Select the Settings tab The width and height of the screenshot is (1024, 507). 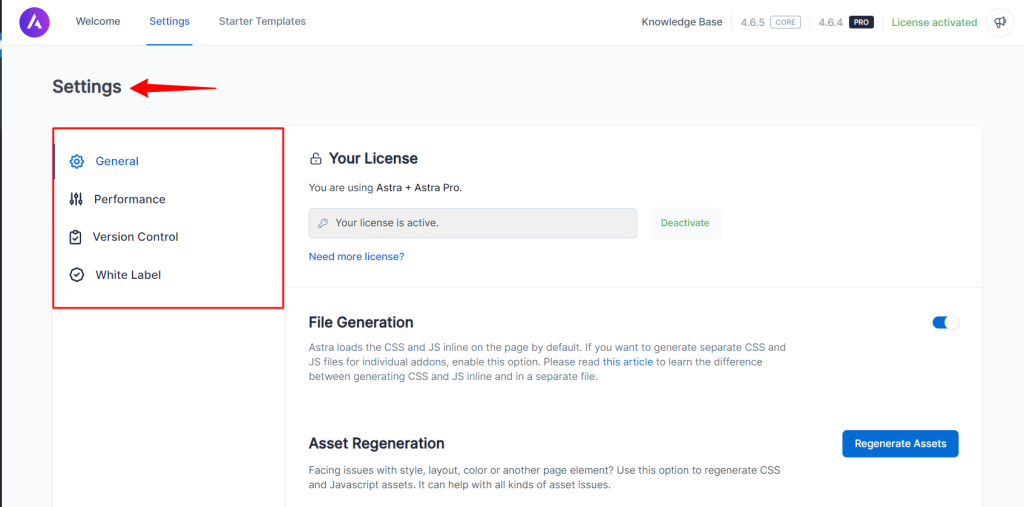(169, 22)
